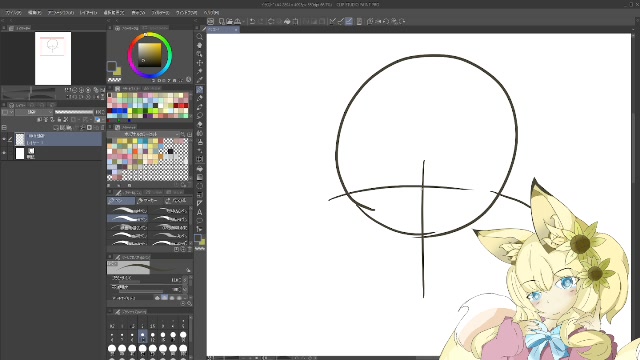640x360 pixels.
Task: Open the Layer panel menu icon
Action: click(x=4, y=105)
